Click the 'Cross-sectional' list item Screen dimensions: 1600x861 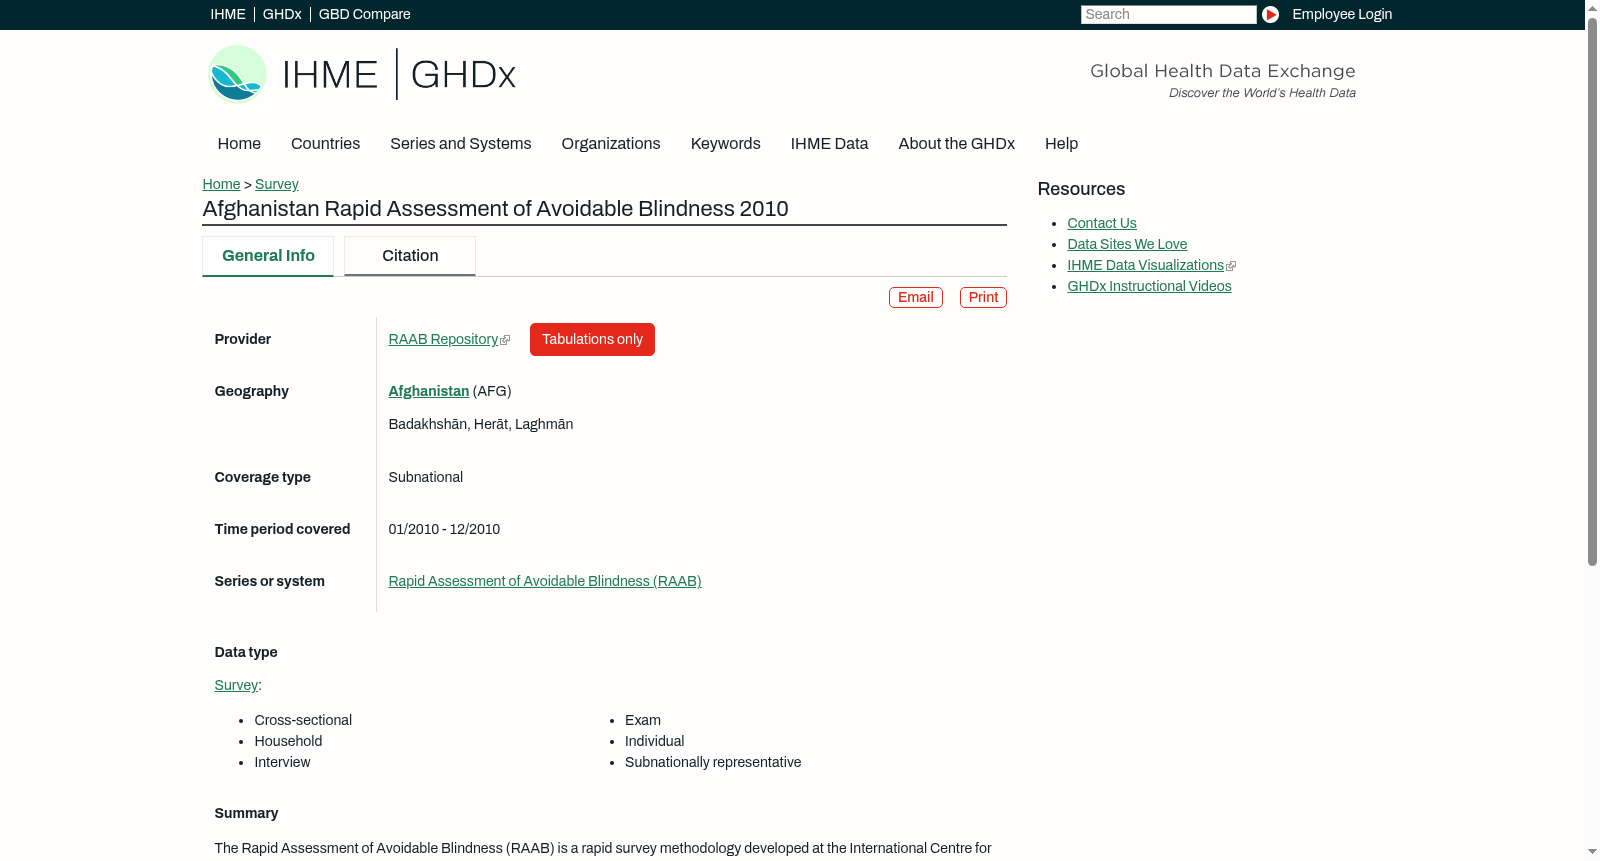click(303, 721)
